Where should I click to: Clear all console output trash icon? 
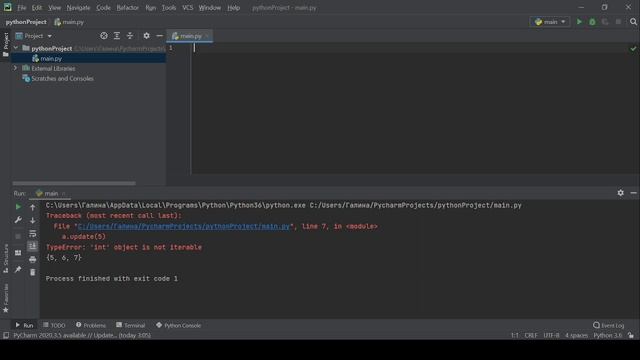pos(33,272)
